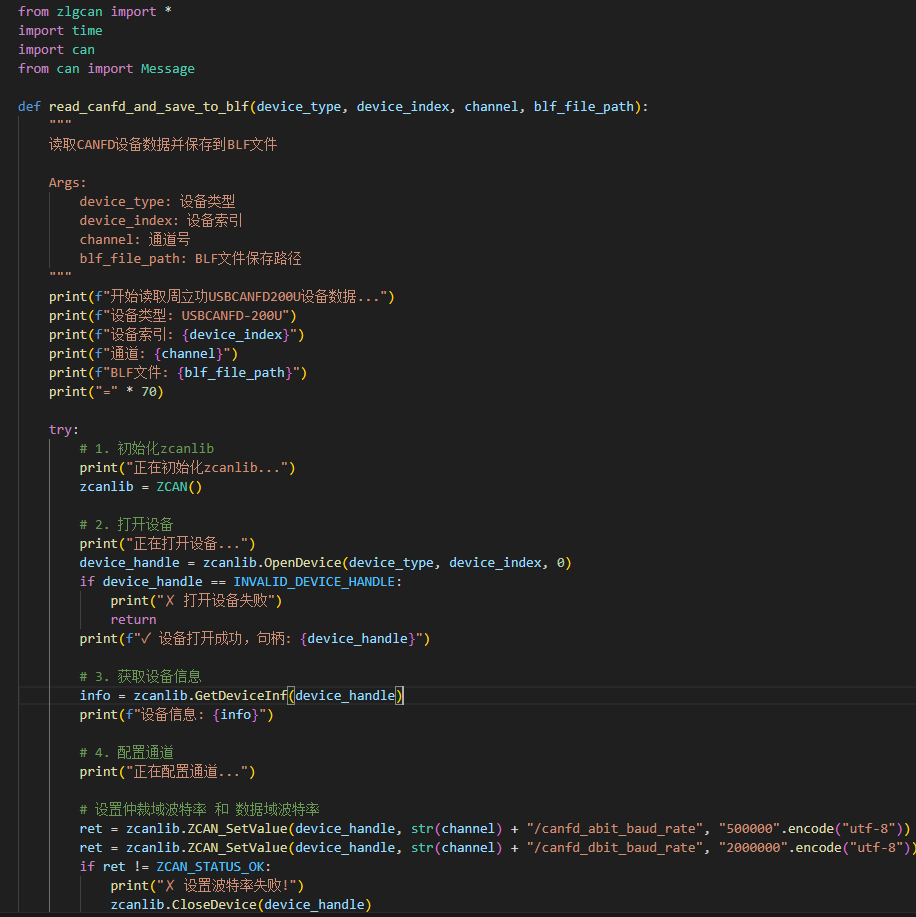Screen dimensions: 916x917
Task: Click print line '设备信息: {info}'
Action: [x=176, y=715]
